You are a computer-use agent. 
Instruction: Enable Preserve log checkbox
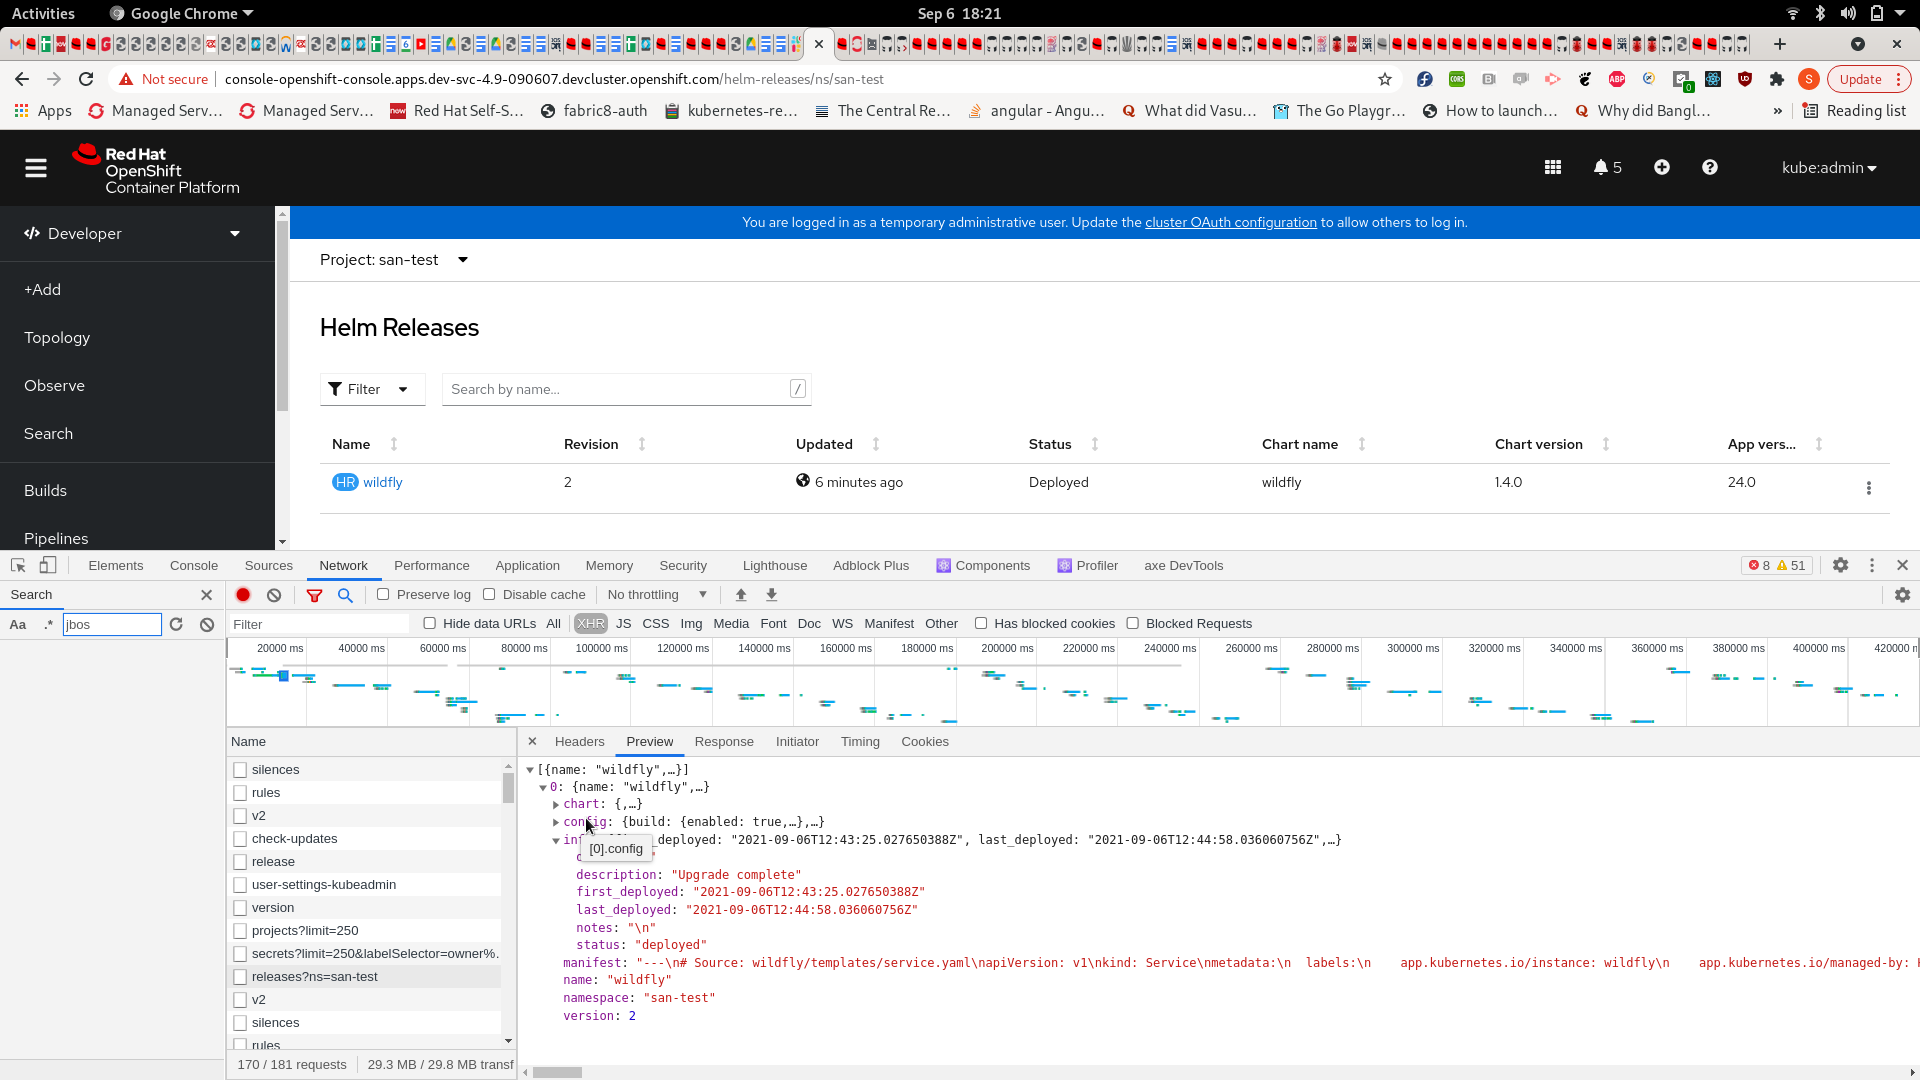383,595
